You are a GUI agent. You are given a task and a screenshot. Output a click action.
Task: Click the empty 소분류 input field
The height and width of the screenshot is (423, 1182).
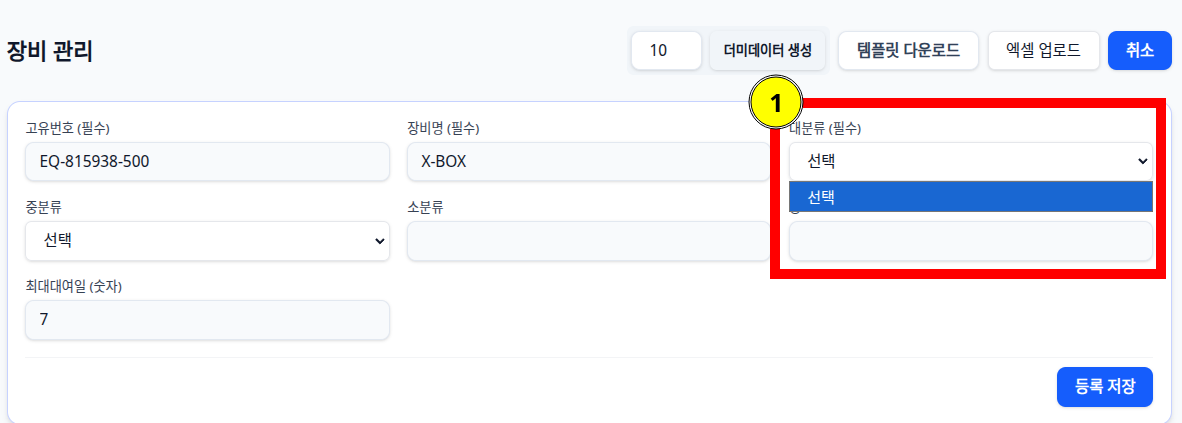click(x=589, y=241)
